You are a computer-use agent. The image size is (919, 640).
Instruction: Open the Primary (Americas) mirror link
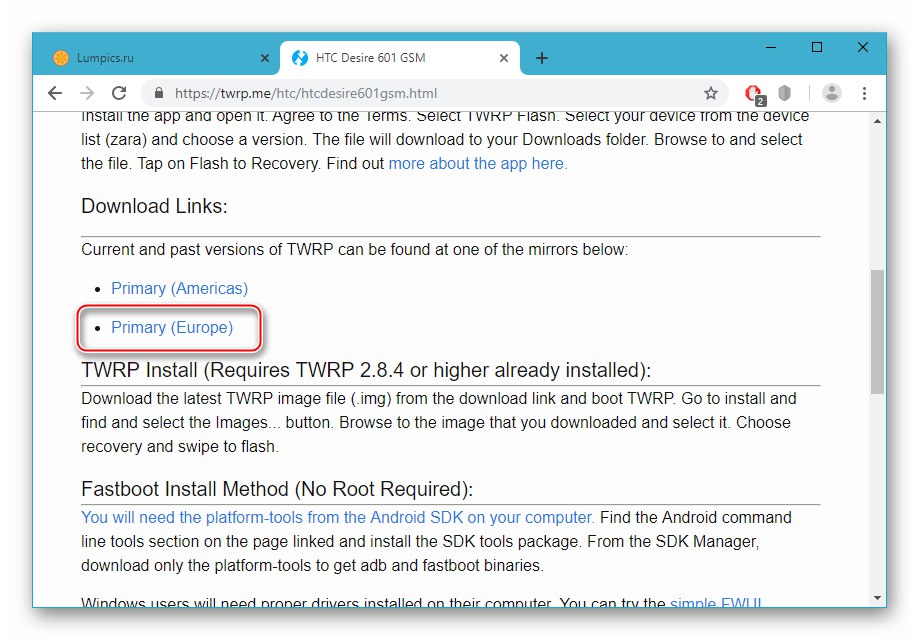179,288
